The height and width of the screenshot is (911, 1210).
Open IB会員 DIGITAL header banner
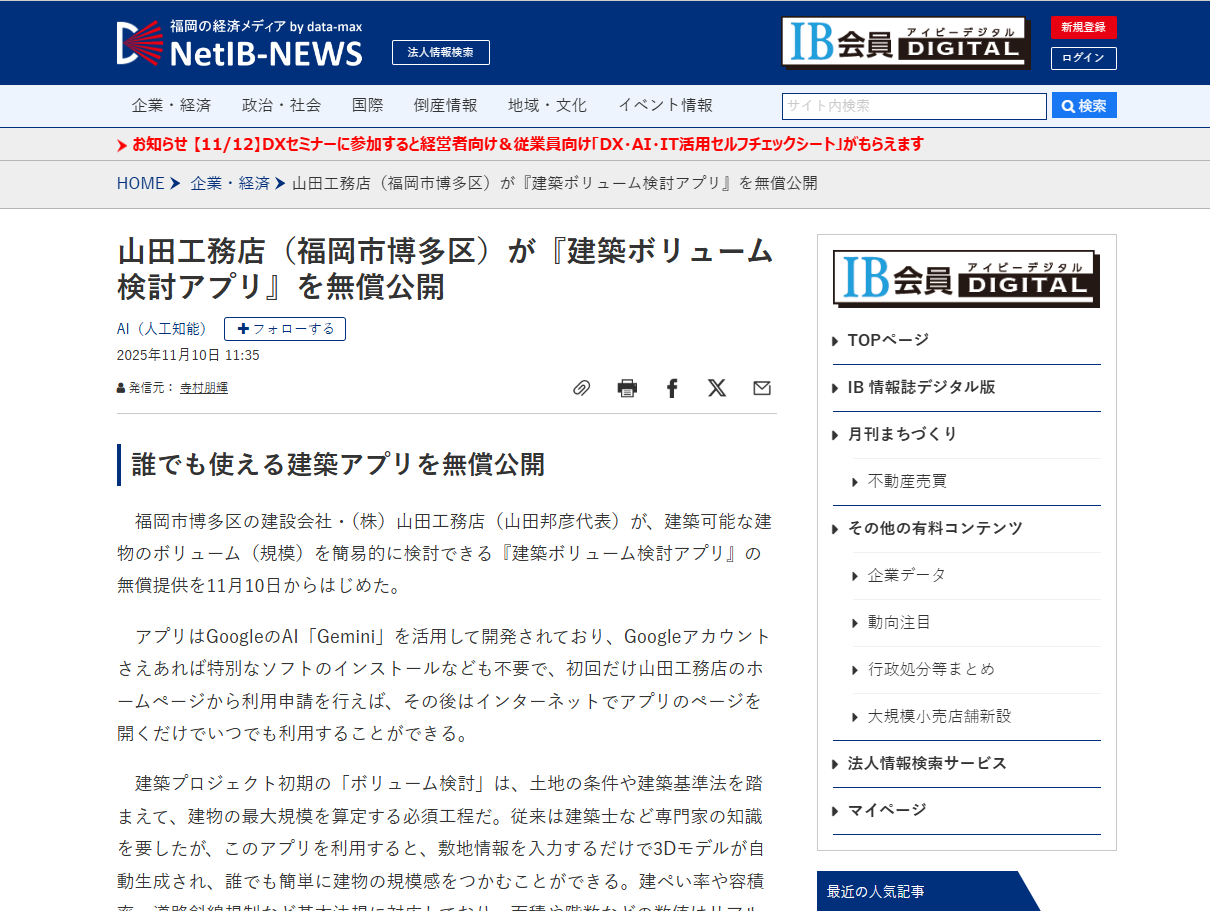[x=905, y=43]
